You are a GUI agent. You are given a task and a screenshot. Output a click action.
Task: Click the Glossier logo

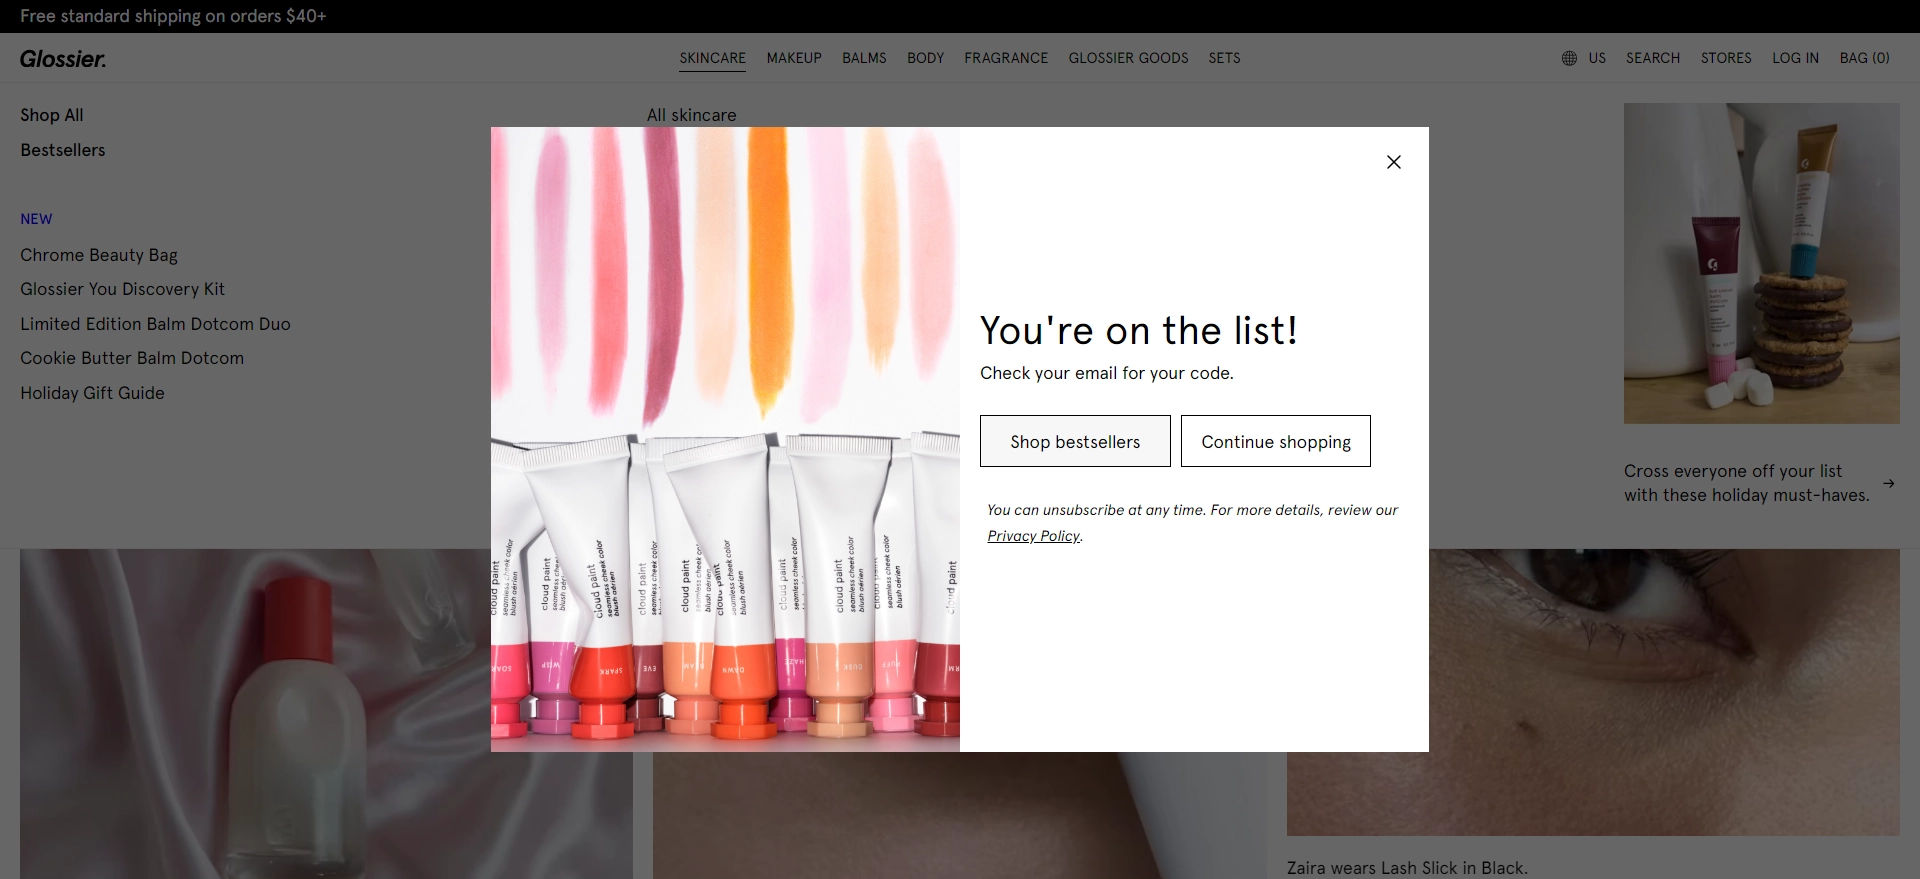[x=63, y=59]
